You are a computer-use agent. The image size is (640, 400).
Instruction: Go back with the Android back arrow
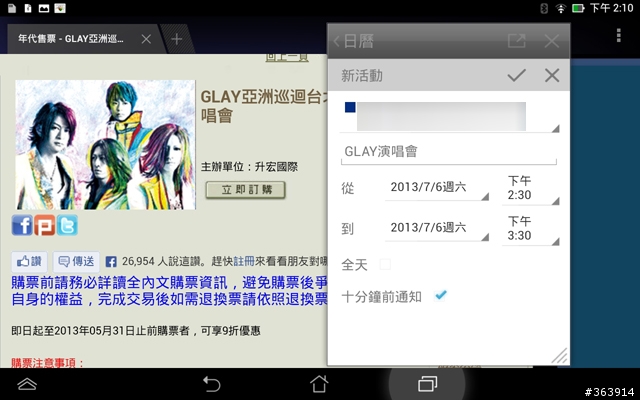click(x=212, y=384)
